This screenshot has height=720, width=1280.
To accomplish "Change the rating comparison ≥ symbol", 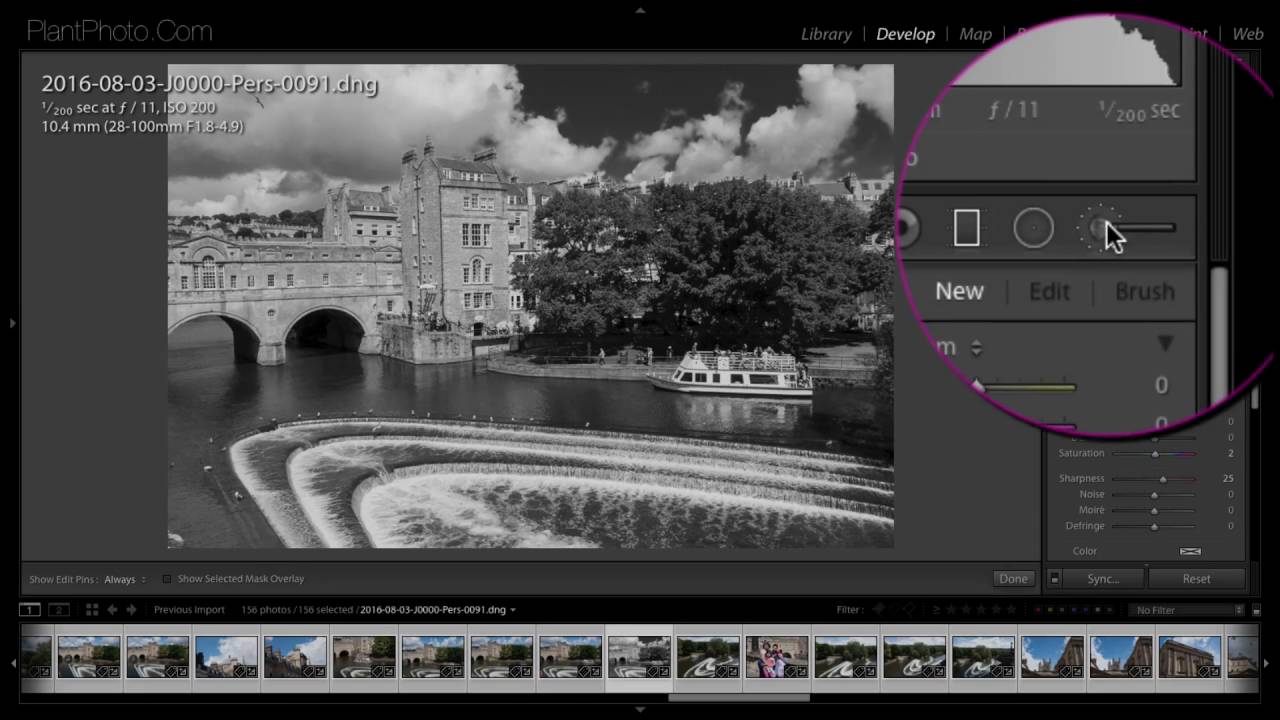I will (x=936, y=610).
